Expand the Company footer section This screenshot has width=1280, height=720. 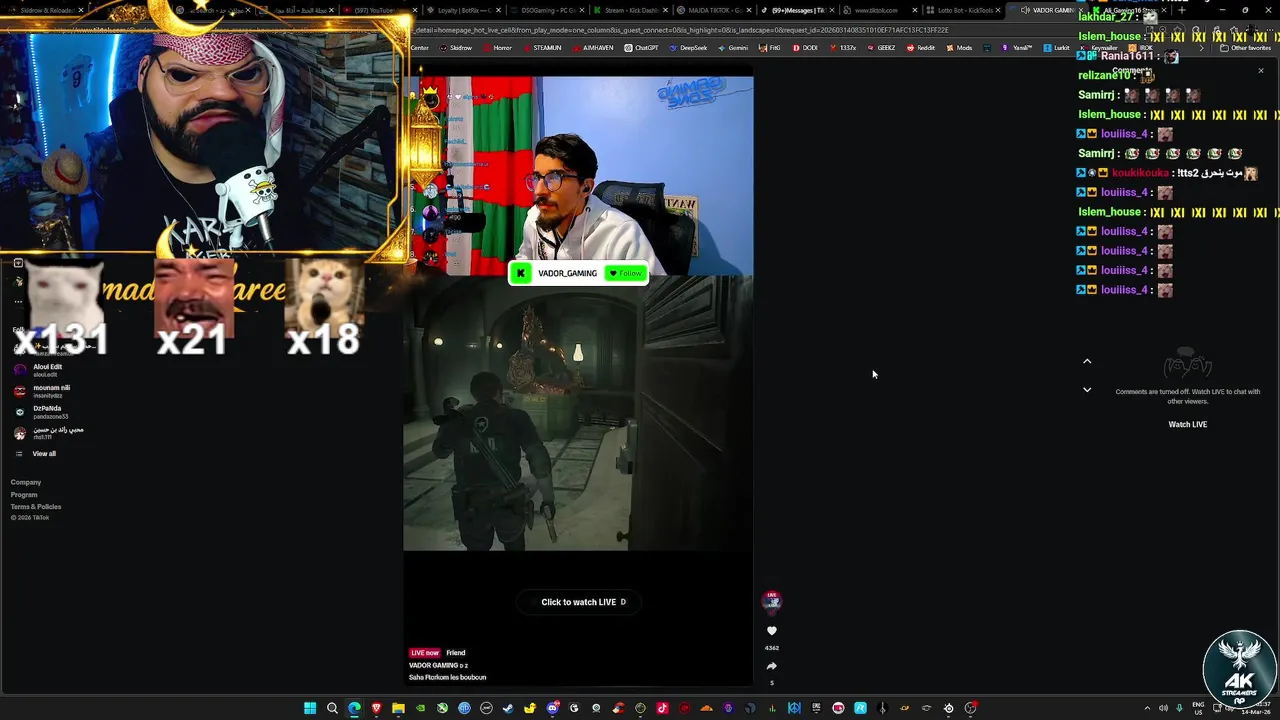26,482
